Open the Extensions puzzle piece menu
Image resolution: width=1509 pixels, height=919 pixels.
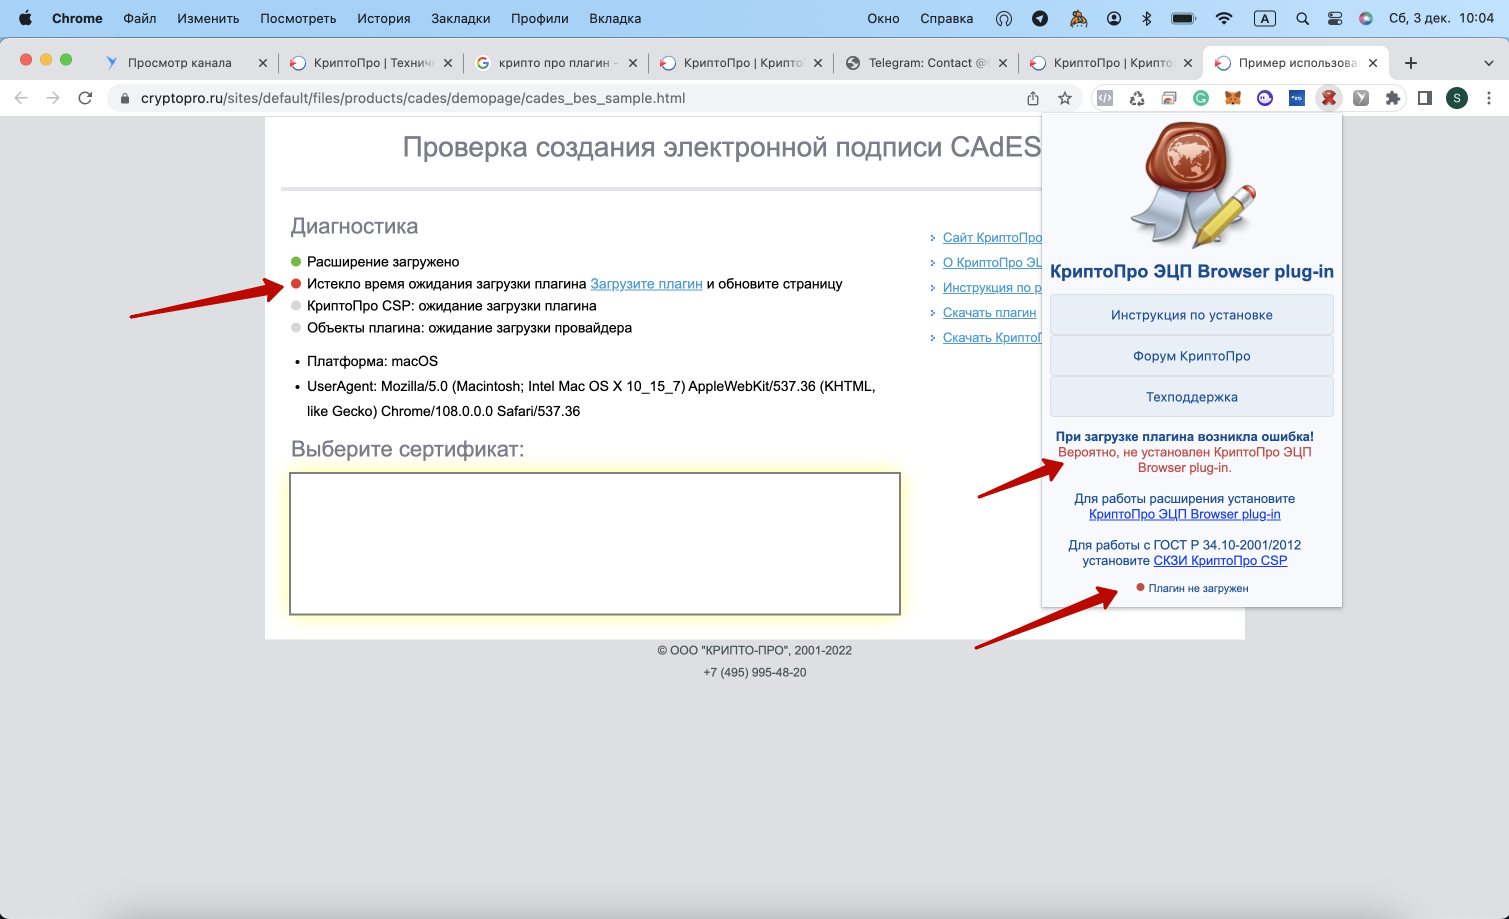(1392, 98)
